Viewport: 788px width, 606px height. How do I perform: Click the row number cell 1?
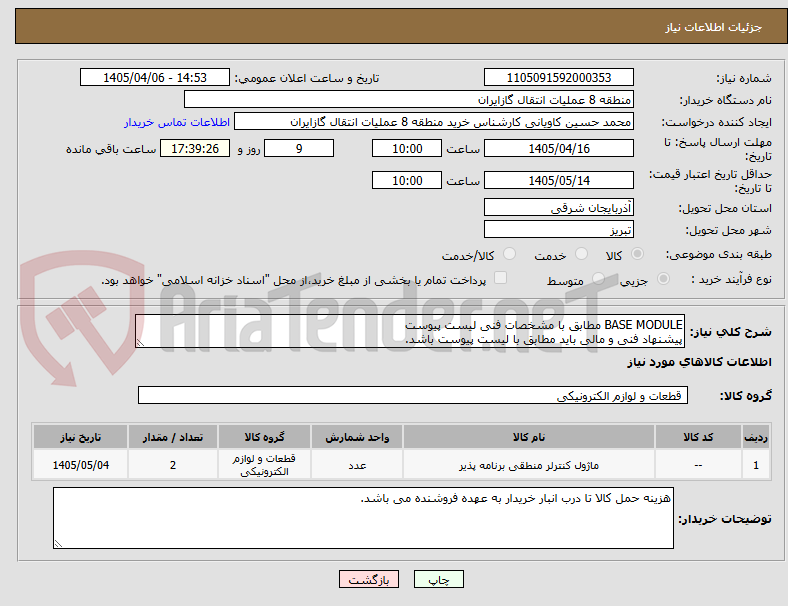(755, 465)
